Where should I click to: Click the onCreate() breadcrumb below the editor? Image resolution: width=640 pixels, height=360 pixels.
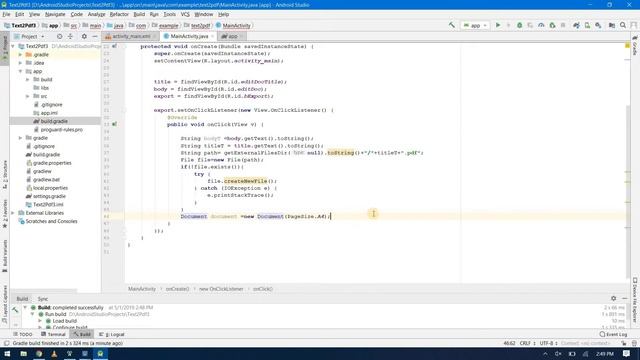[x=178, y=289]
